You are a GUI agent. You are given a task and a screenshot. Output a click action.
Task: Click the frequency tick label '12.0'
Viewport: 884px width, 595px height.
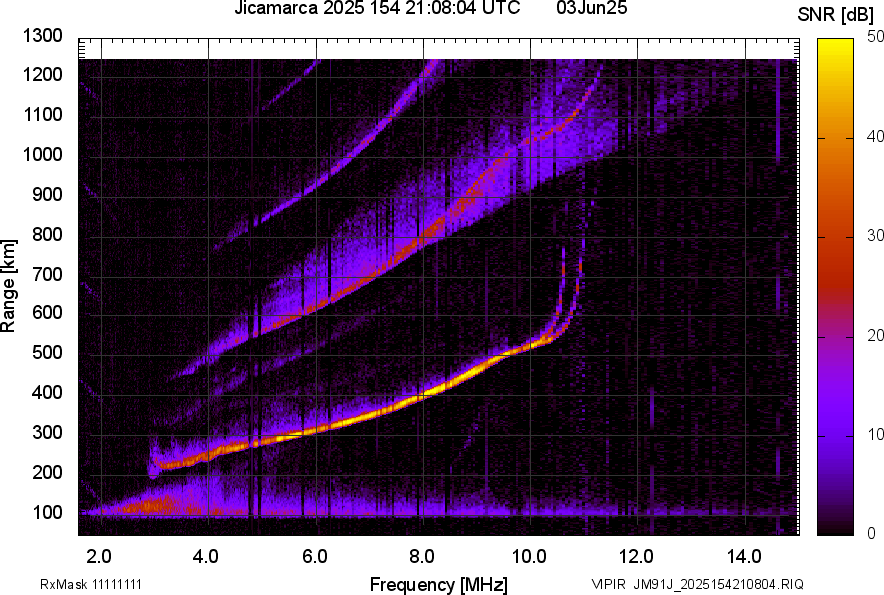pos(637,557)
